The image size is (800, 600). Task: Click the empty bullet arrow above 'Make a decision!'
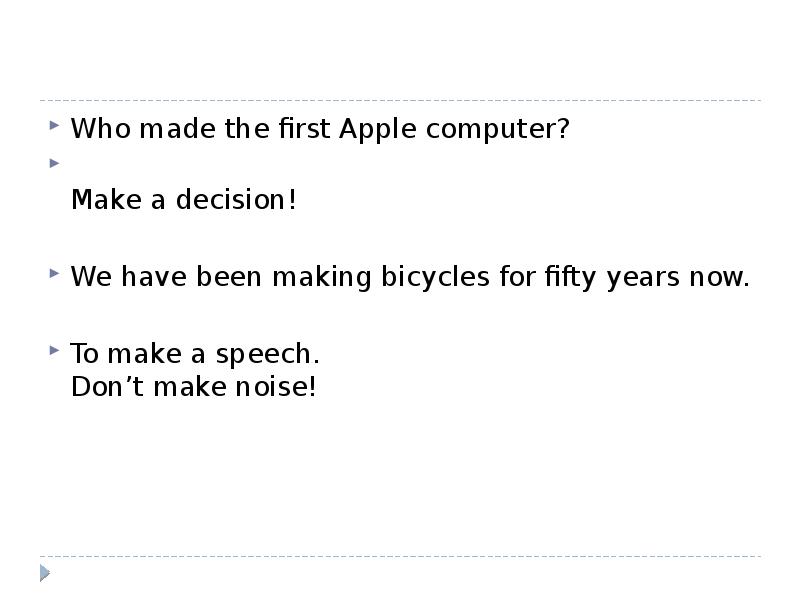click(54, 161)
